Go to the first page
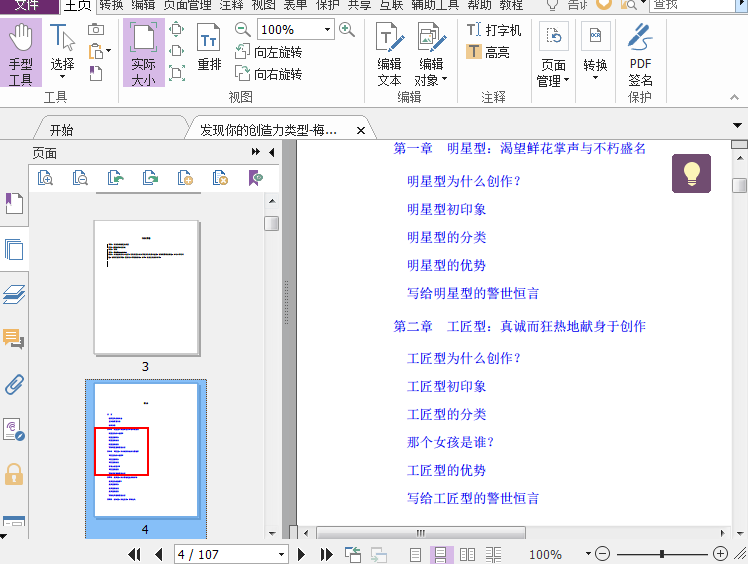Image resolution: width=748 pixels, height=564 pixels. (x=134, y=554)
